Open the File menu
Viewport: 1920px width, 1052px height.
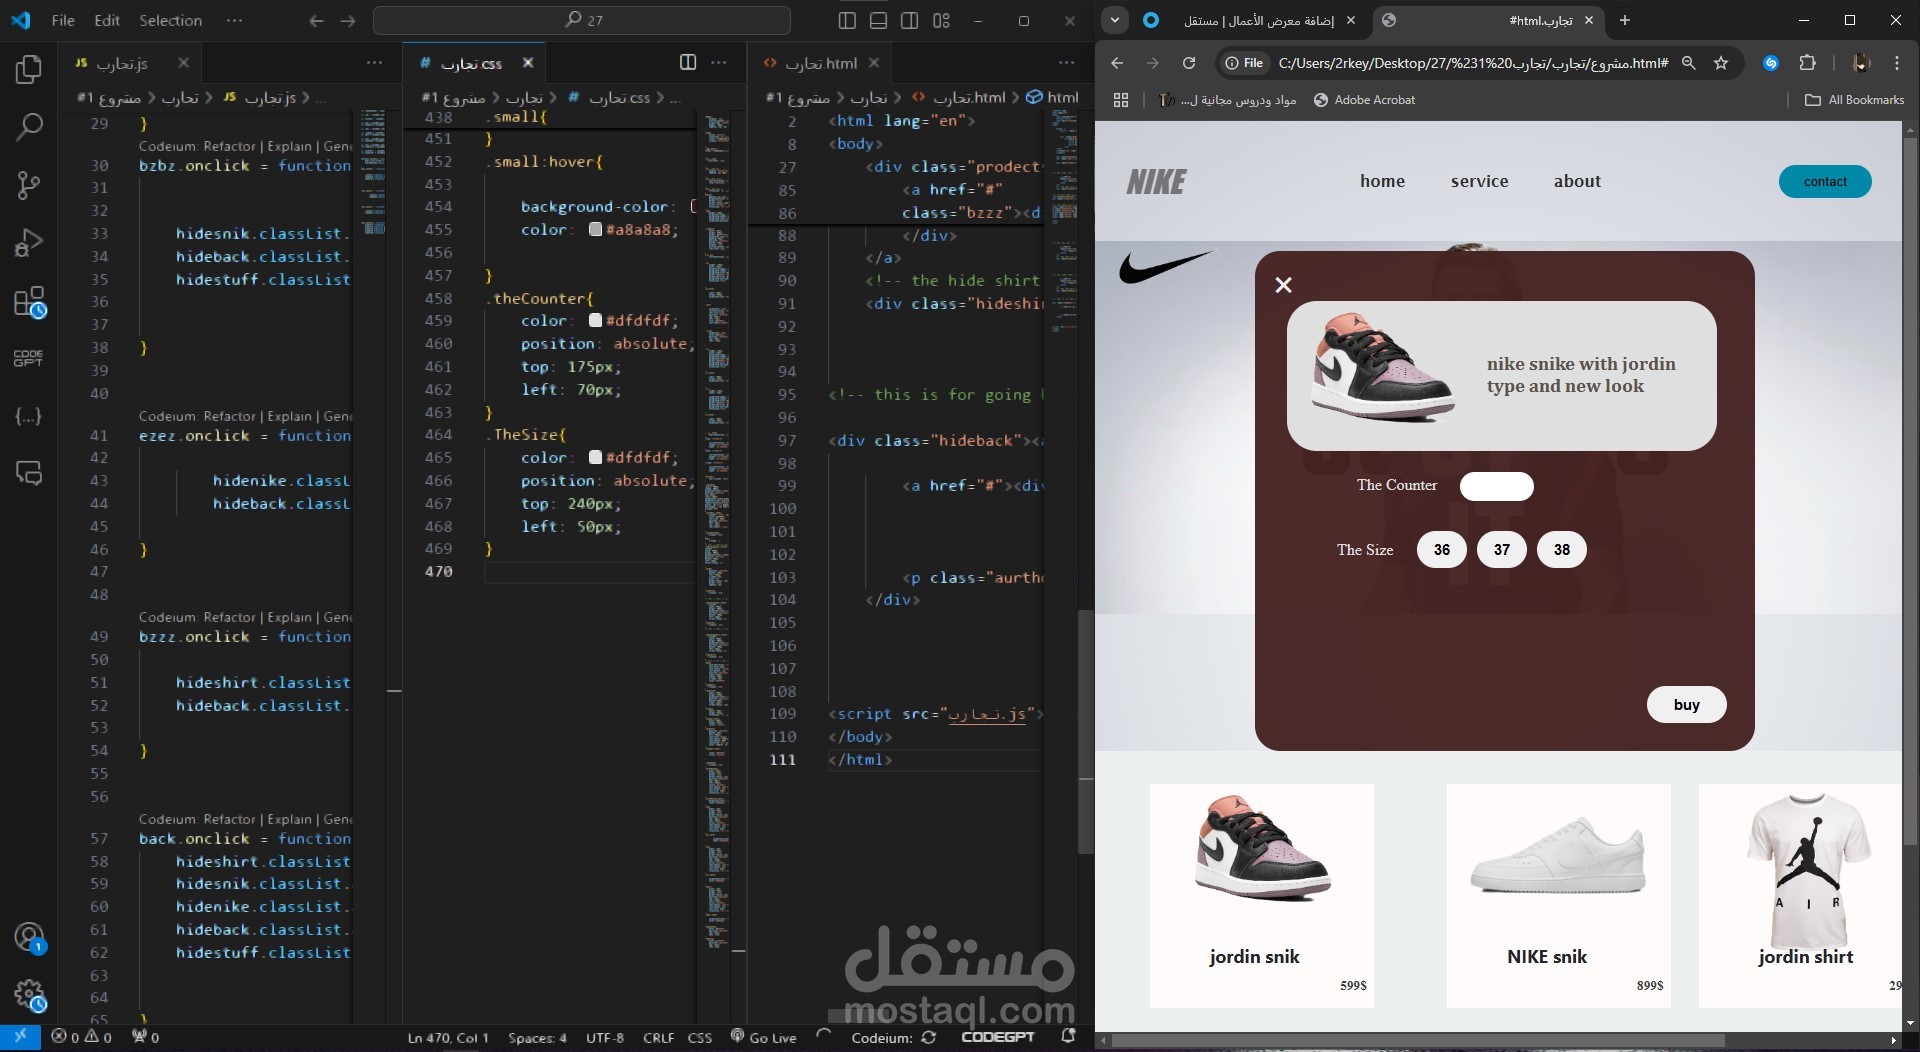pos(63,20)
